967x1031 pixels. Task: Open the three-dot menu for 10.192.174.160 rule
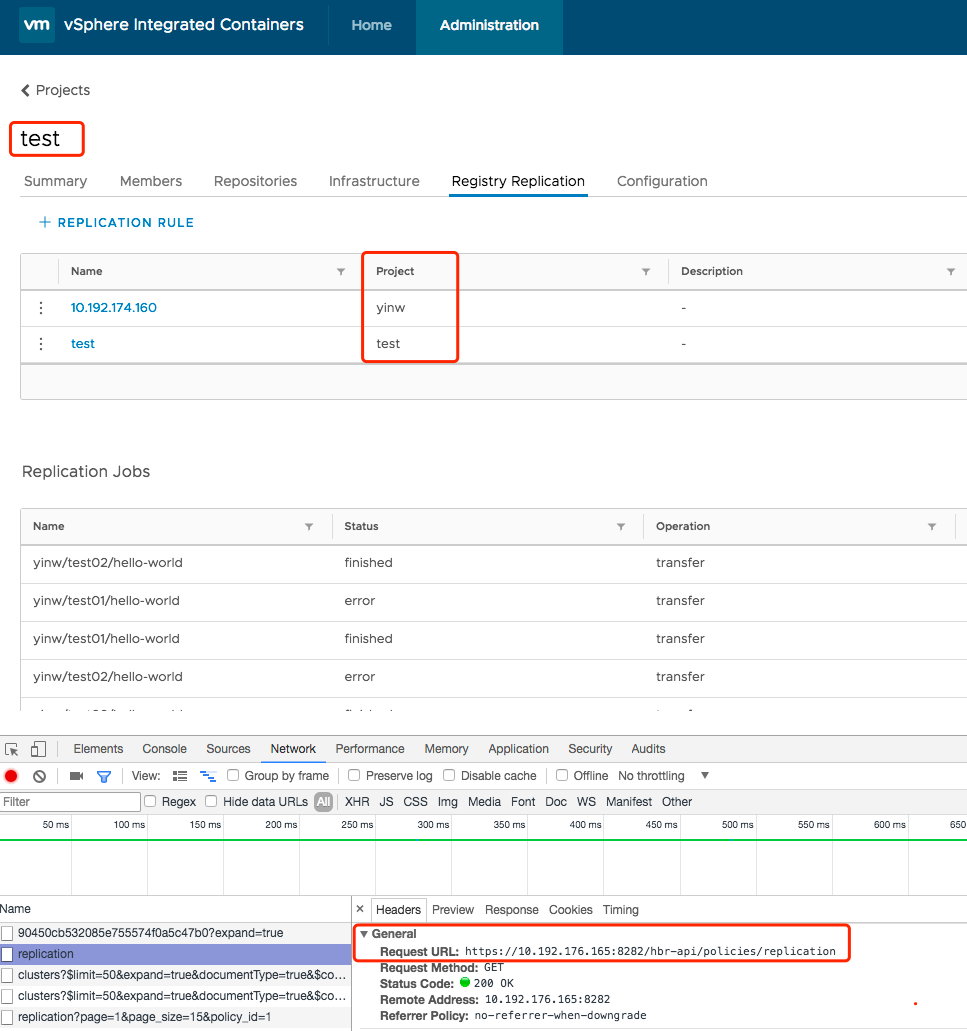(x=40, y=307)
